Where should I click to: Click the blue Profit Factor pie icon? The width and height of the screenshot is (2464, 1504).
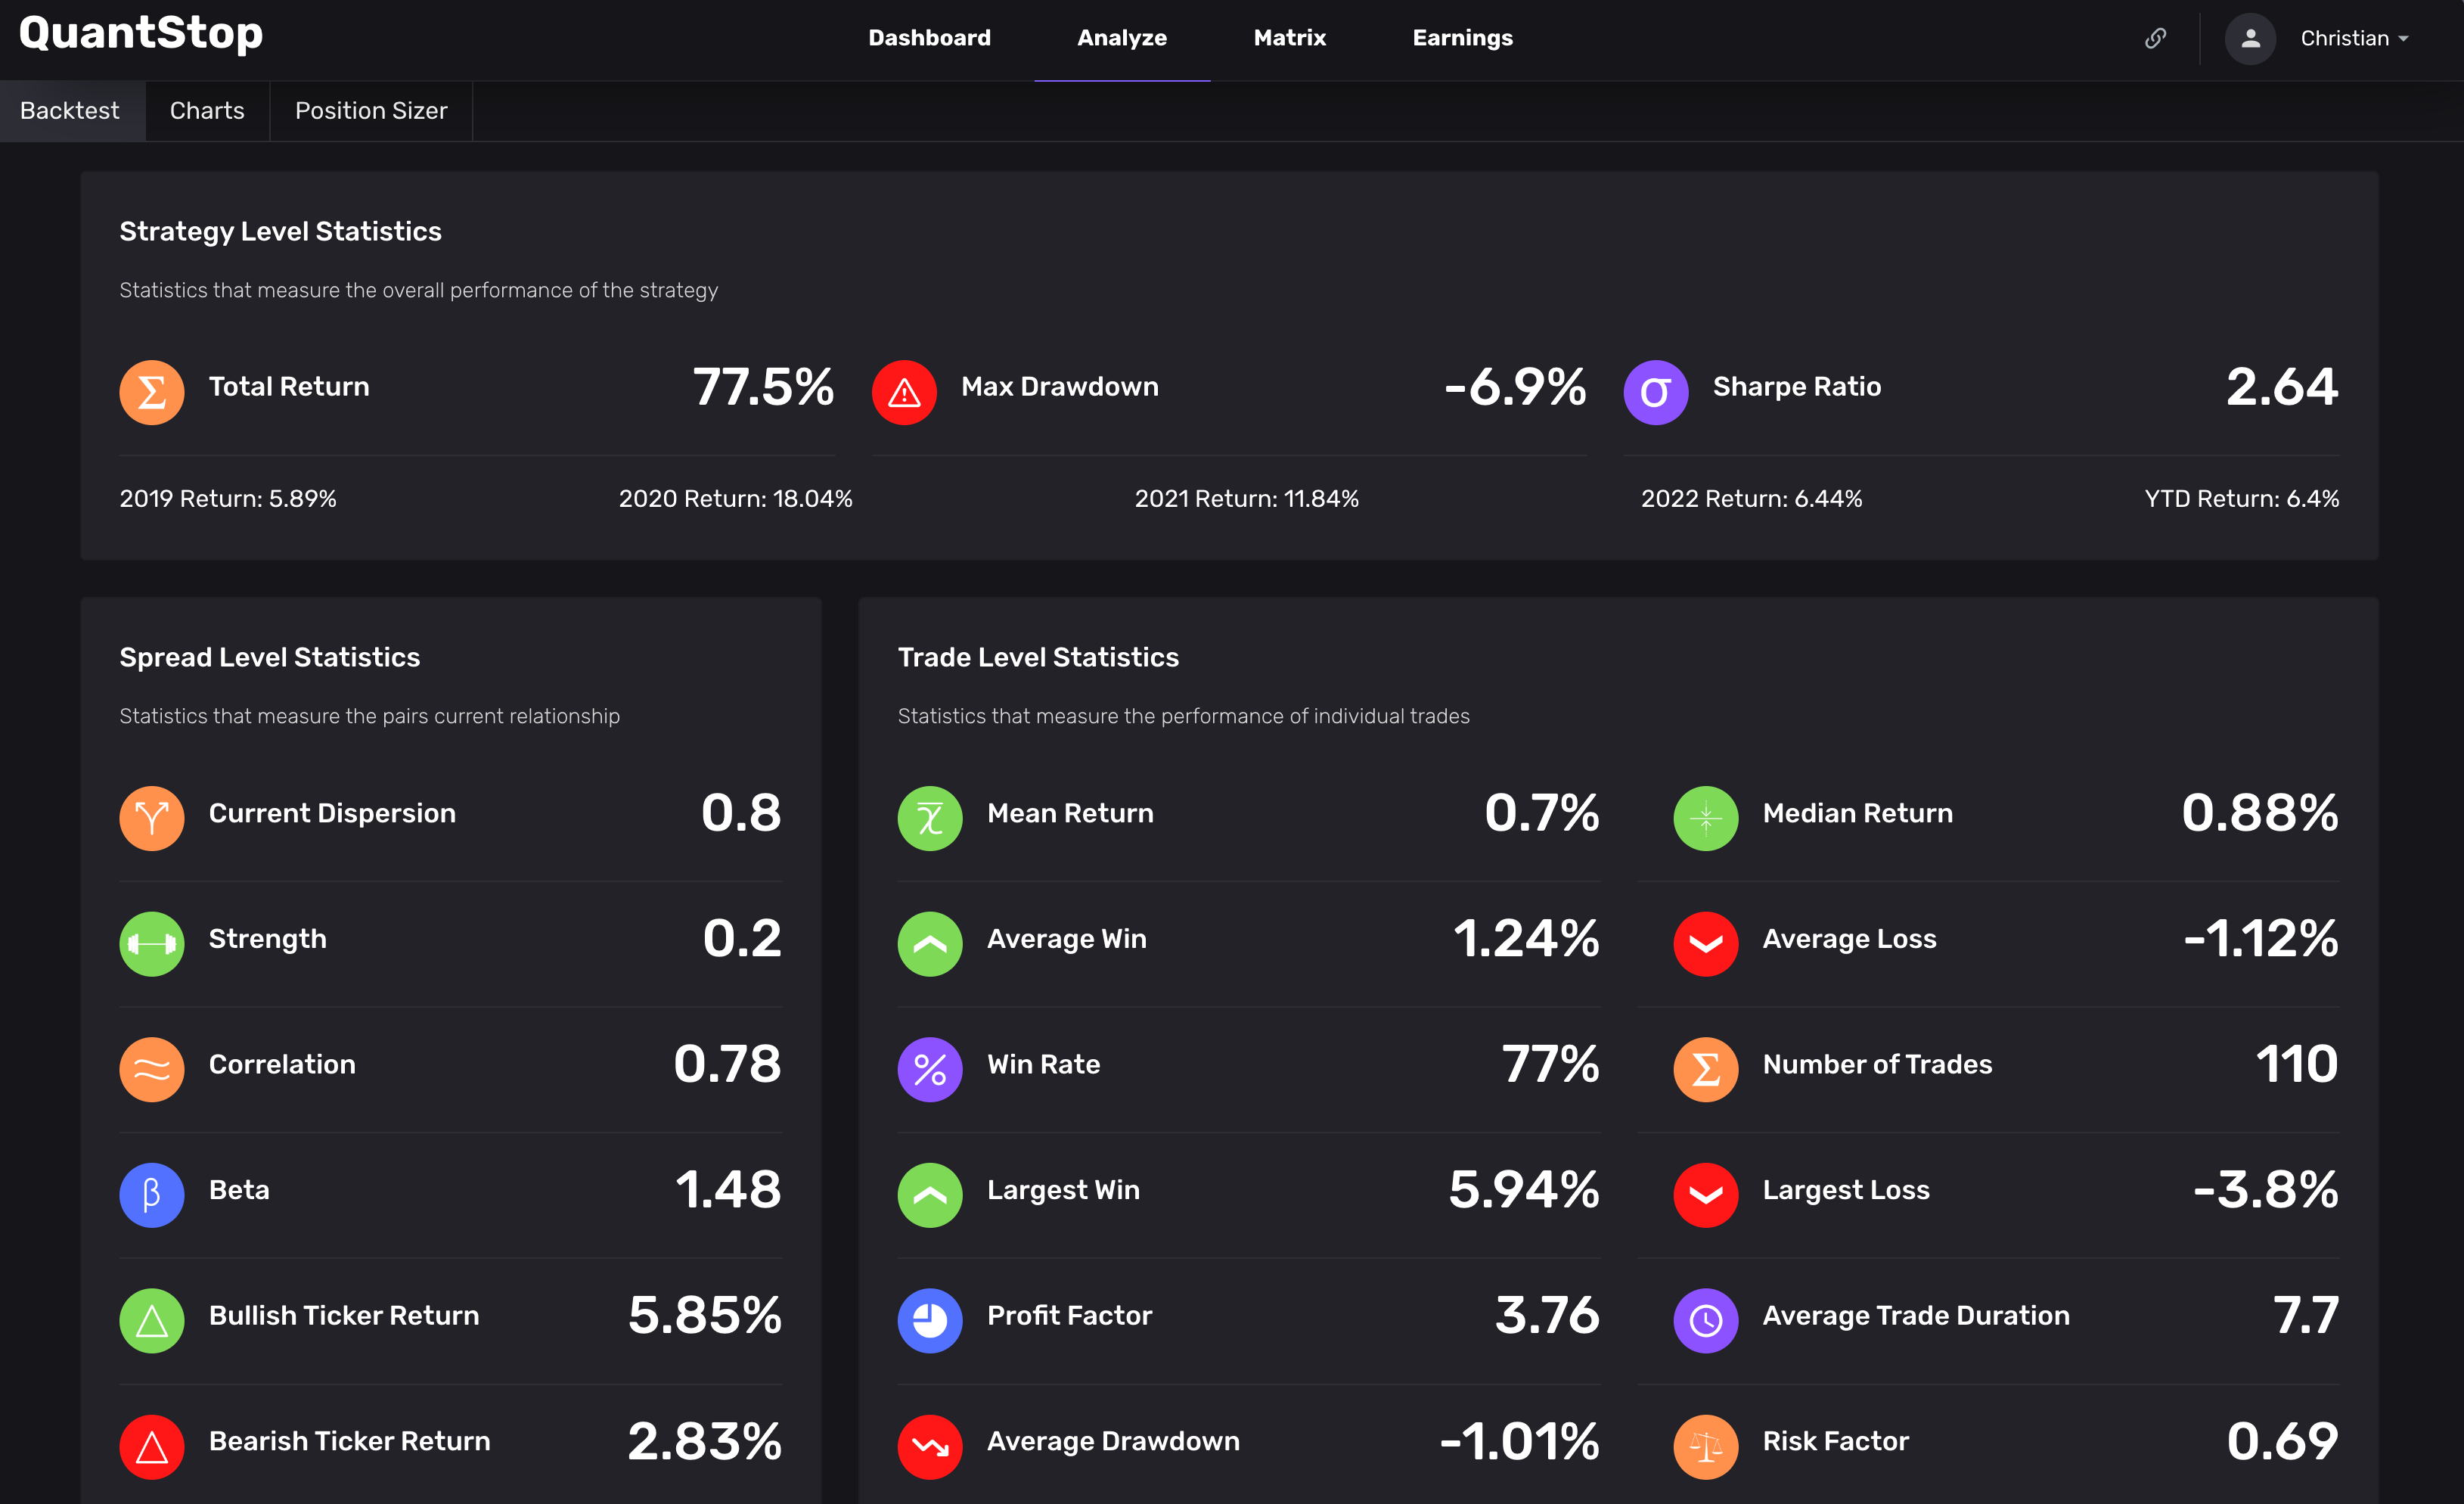click(929, 1320)
